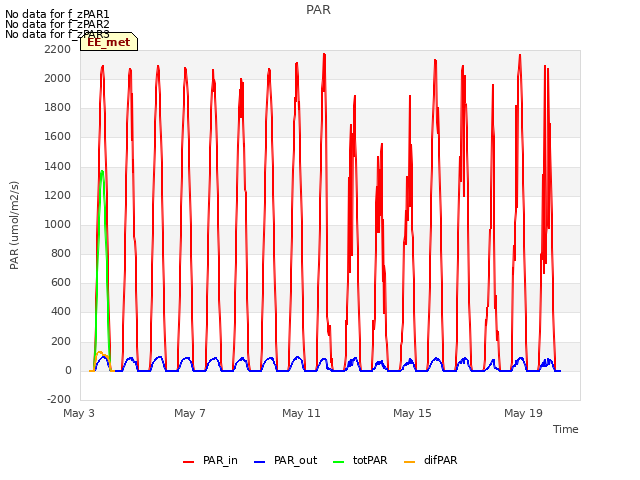Click the May 15 x-axis label

pyautogui.click(x=412, y=413)
